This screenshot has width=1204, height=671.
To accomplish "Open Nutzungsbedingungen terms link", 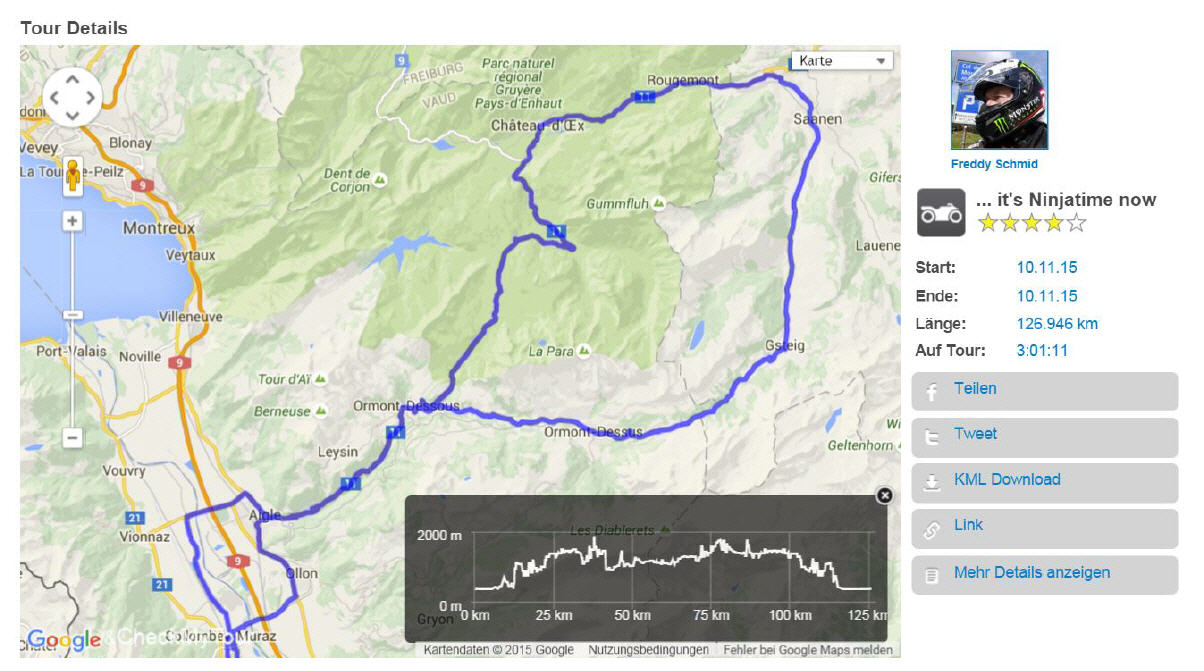I will (648, 650).
